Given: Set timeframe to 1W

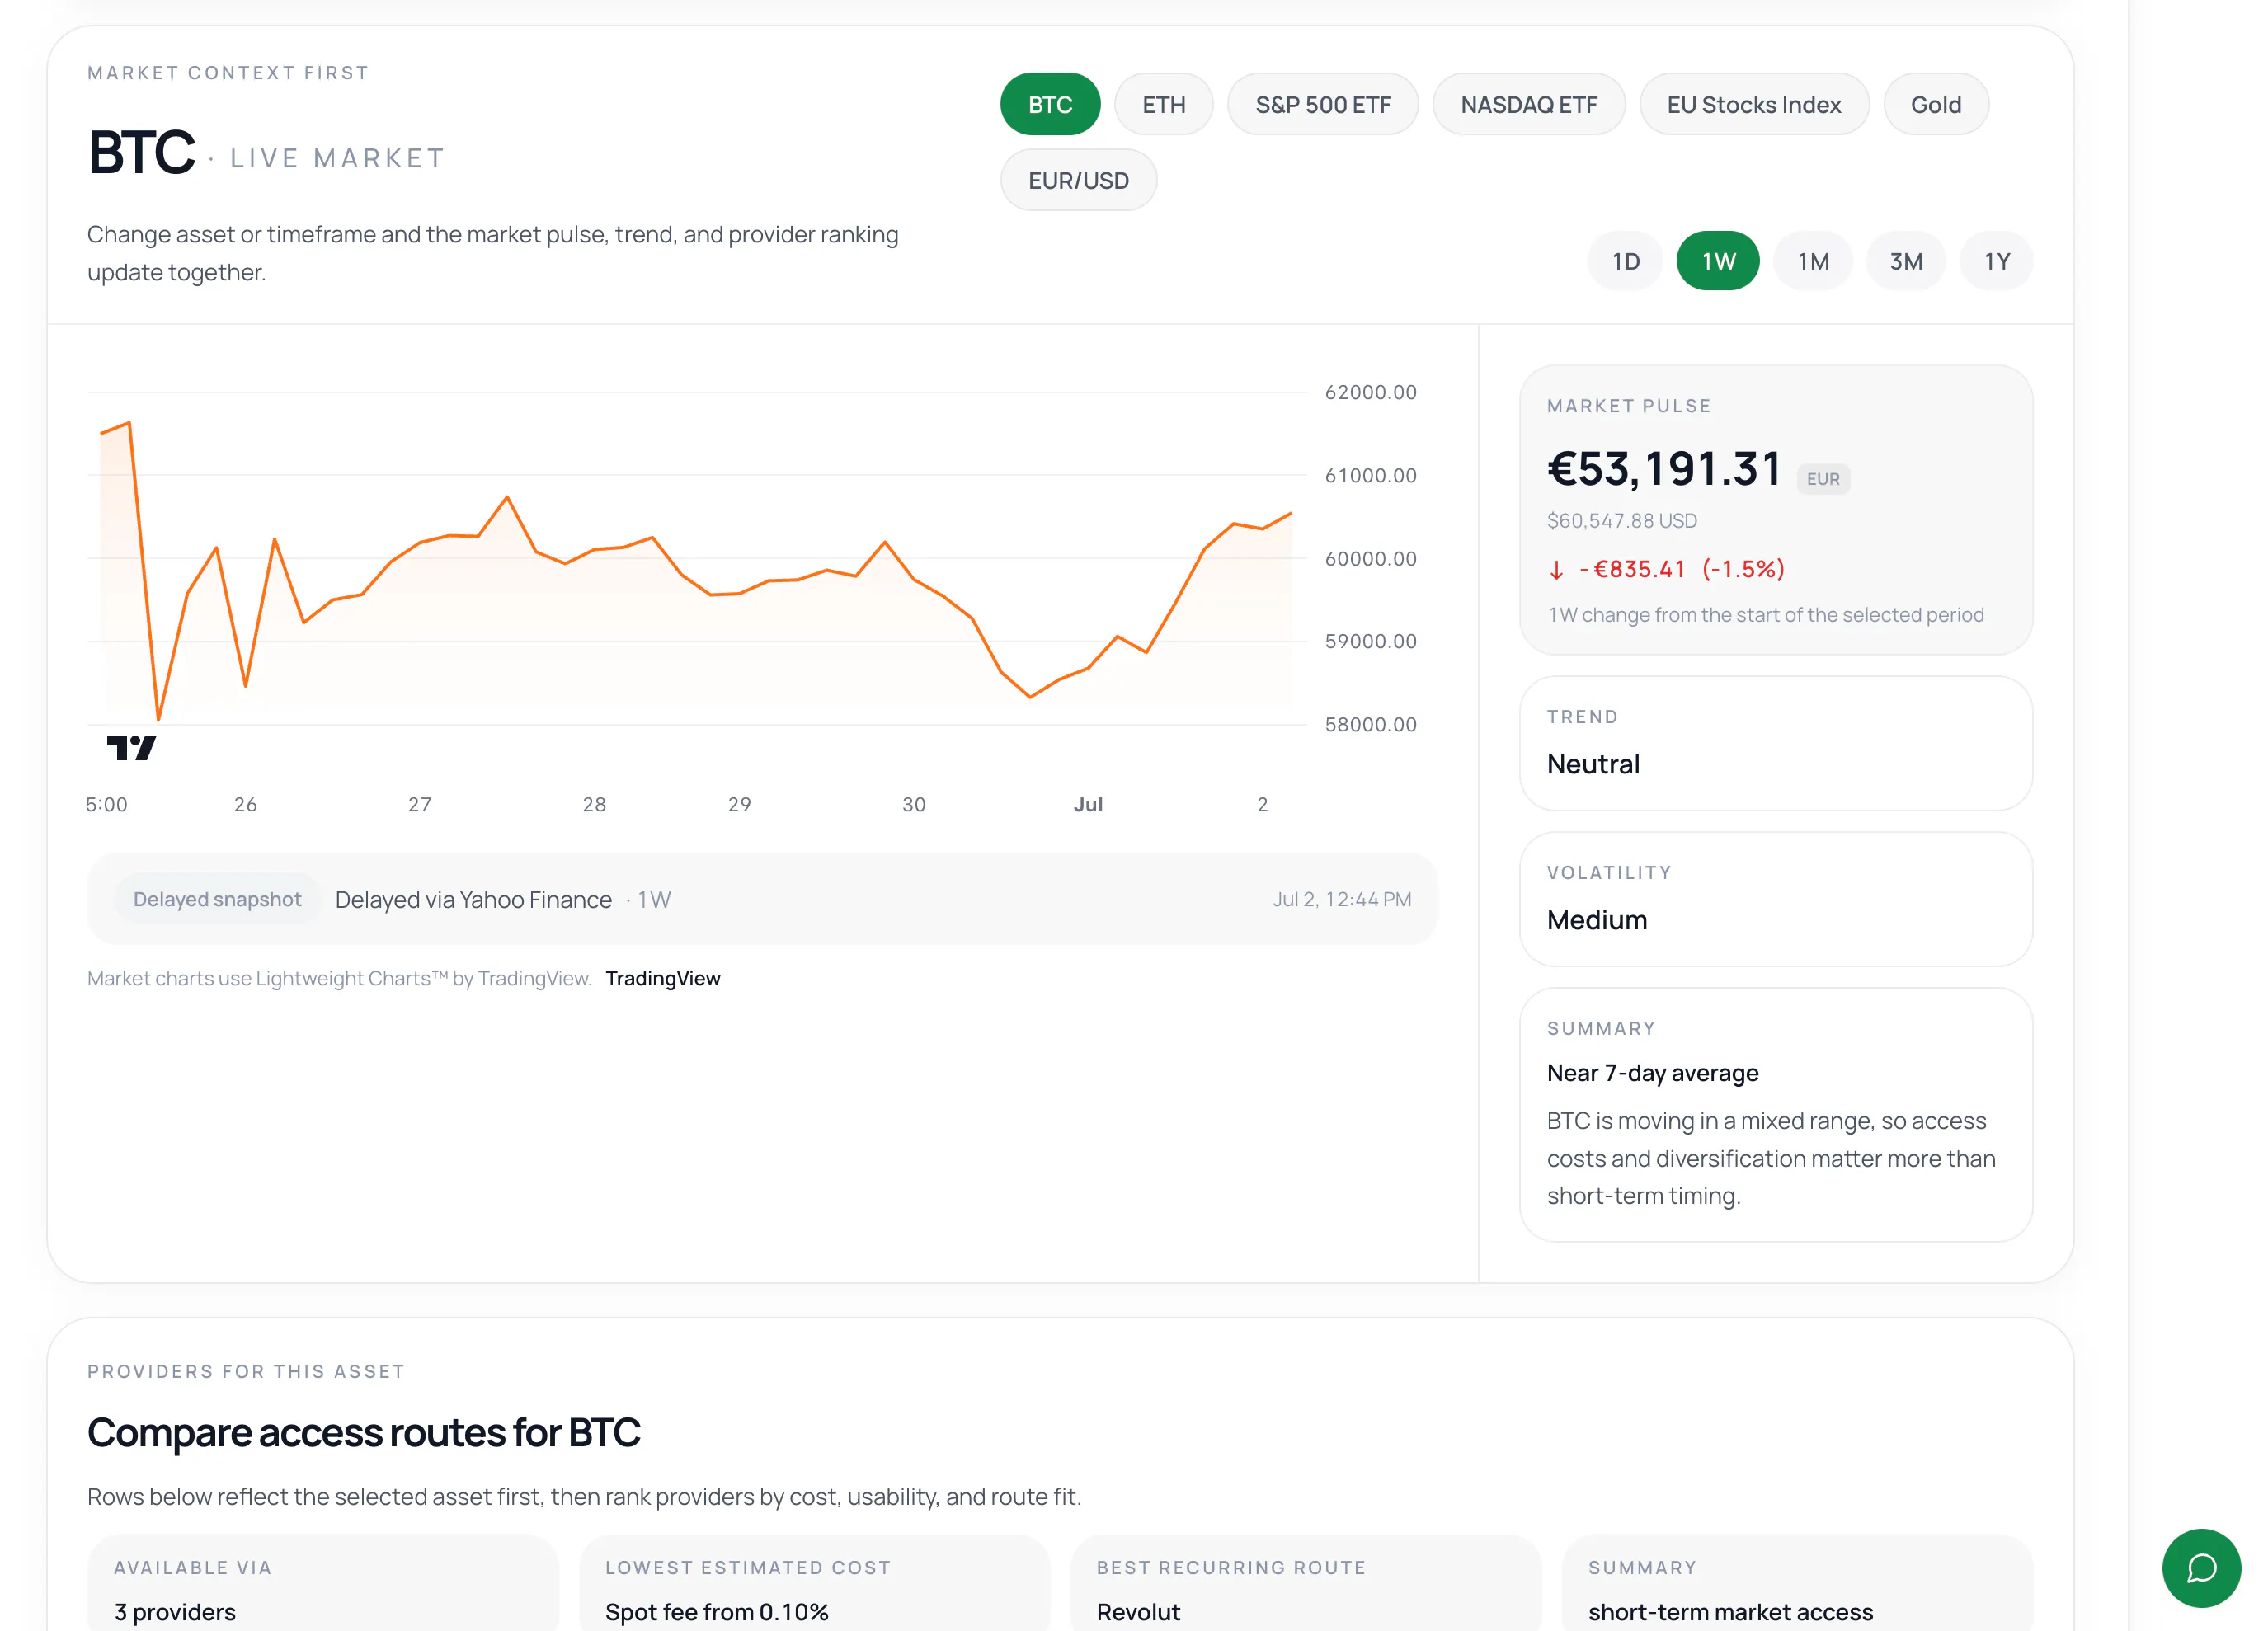Looking at the screenshot, I should click(x=1718, y=261).
